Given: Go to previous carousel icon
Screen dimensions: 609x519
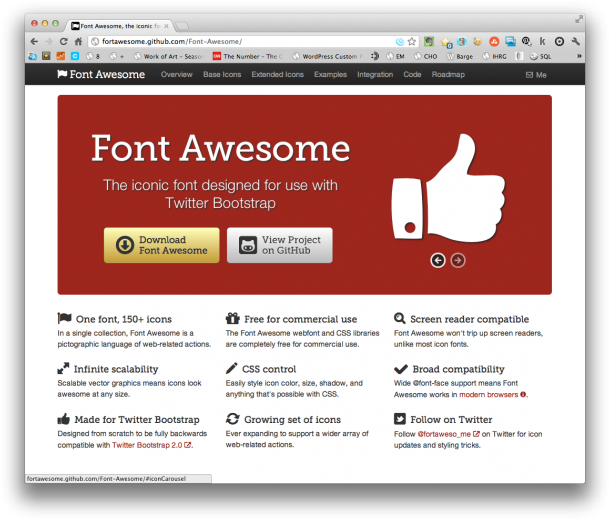Looking at the screenshot, I should point(438,260).
